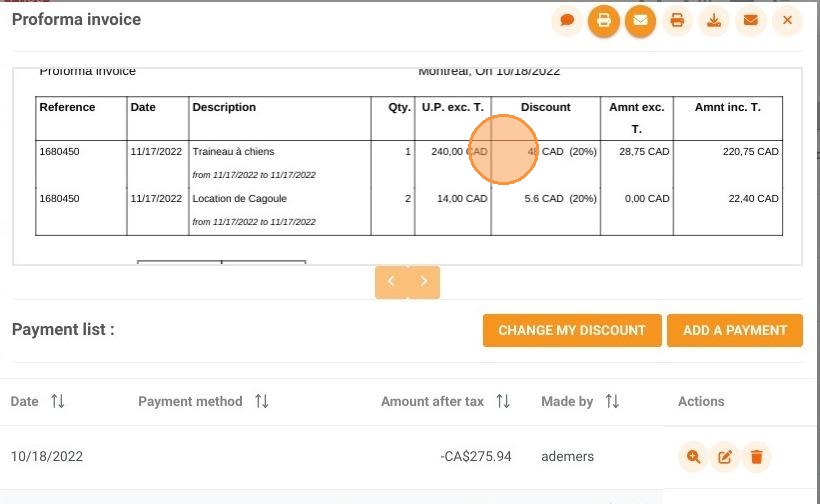Click the ademers user name
Screen dimensions: 820x504
click(567, 456)
